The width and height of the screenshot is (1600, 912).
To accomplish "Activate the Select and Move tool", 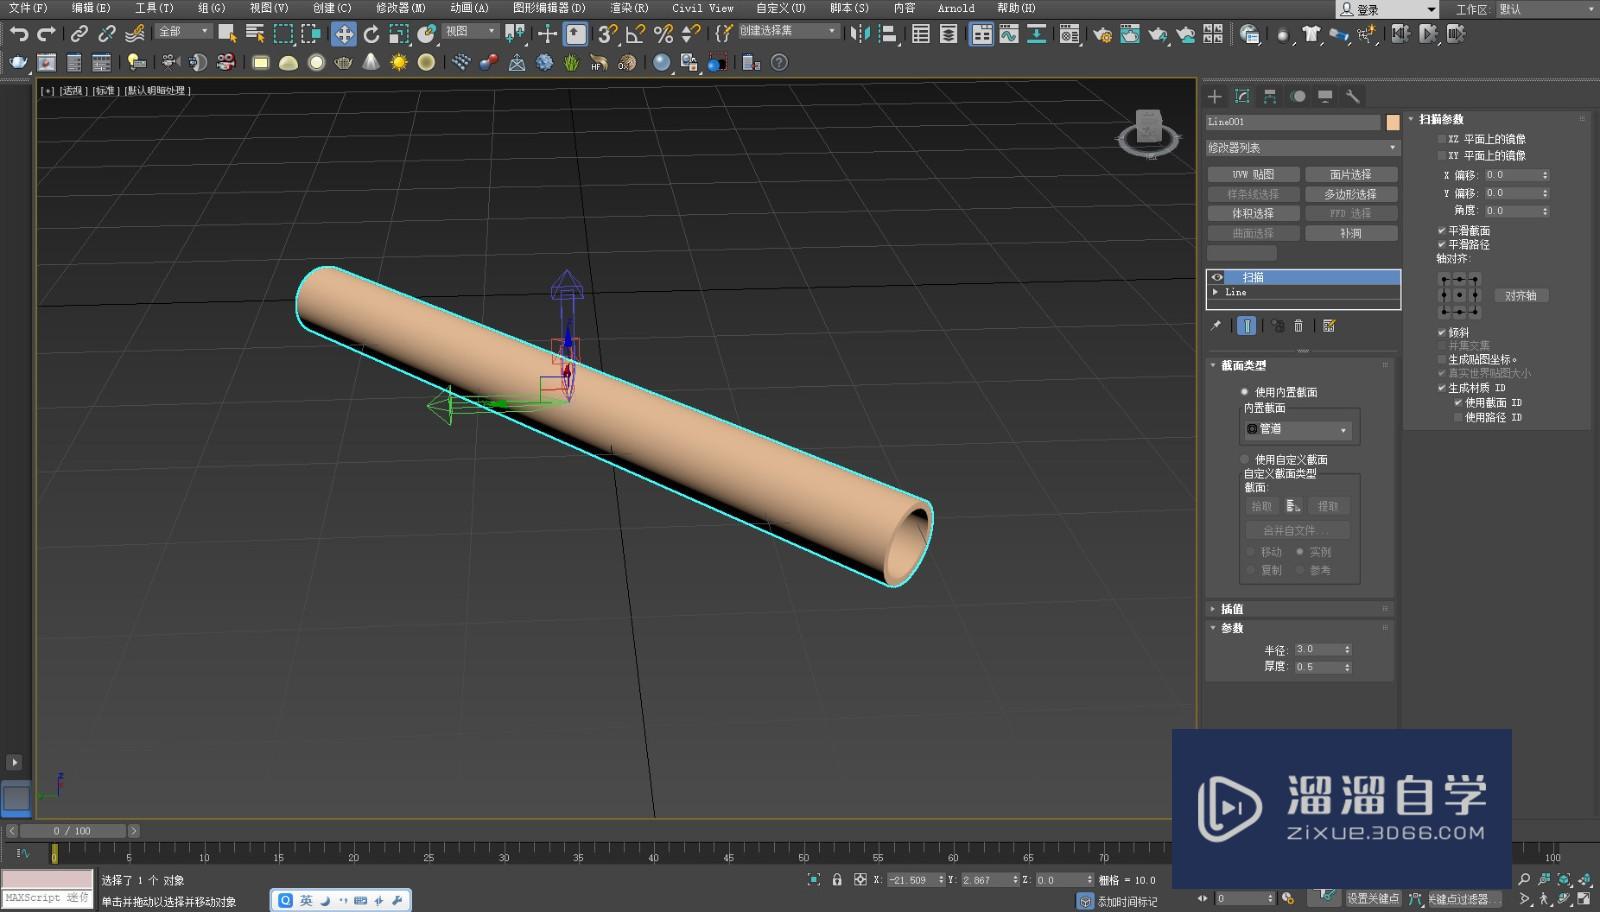I will (343, 34).
